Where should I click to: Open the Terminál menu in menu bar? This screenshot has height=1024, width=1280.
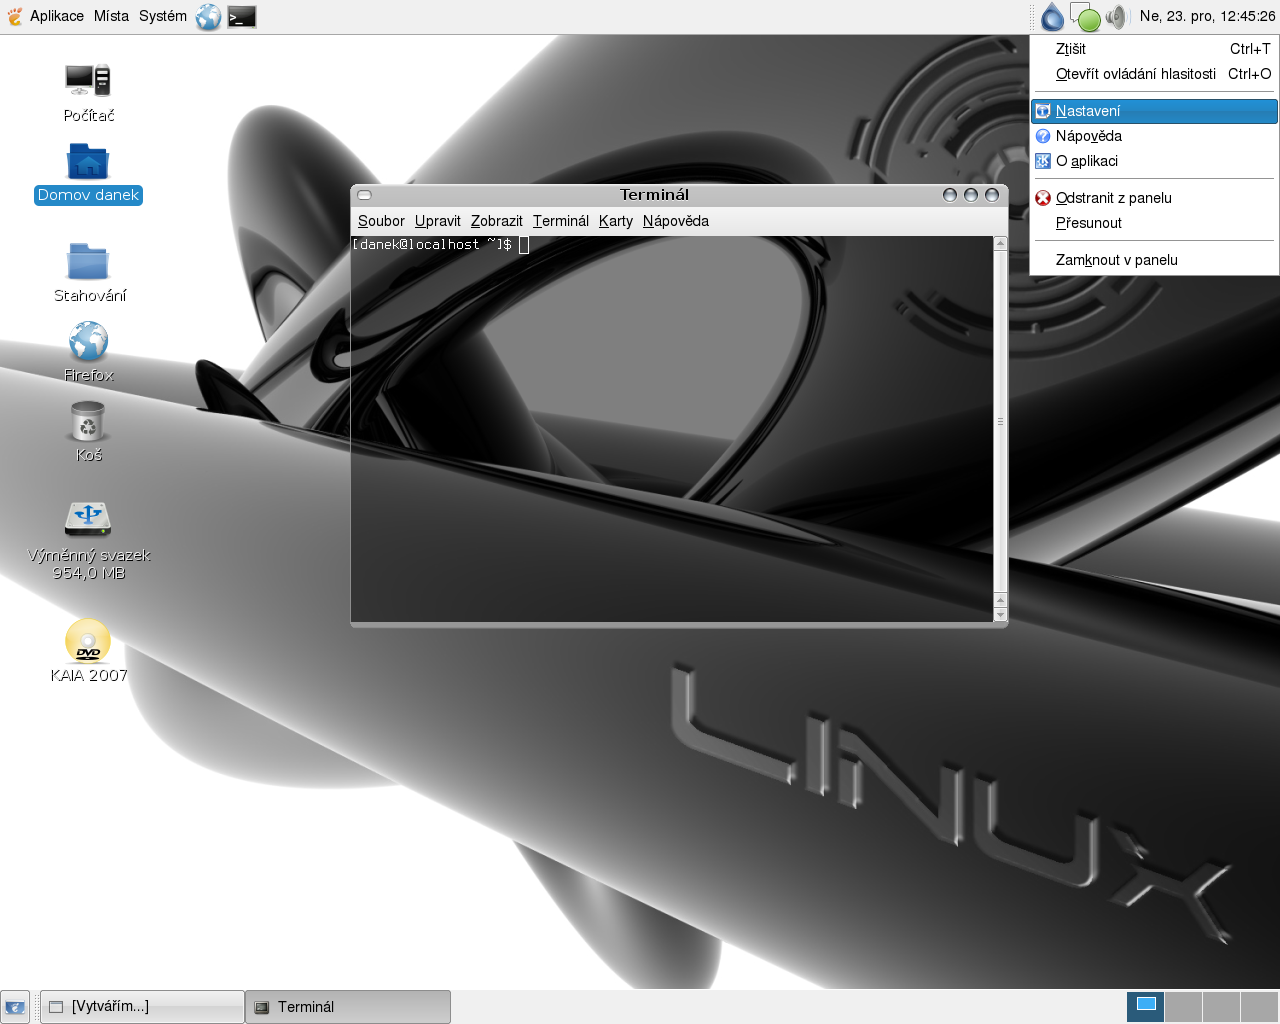click(561, 221)
